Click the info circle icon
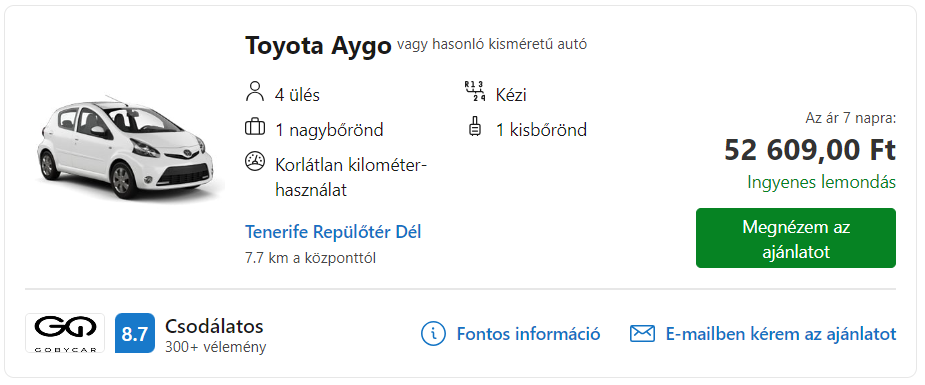Viewport: 925px width, 385px height. [x=434, y=334]
